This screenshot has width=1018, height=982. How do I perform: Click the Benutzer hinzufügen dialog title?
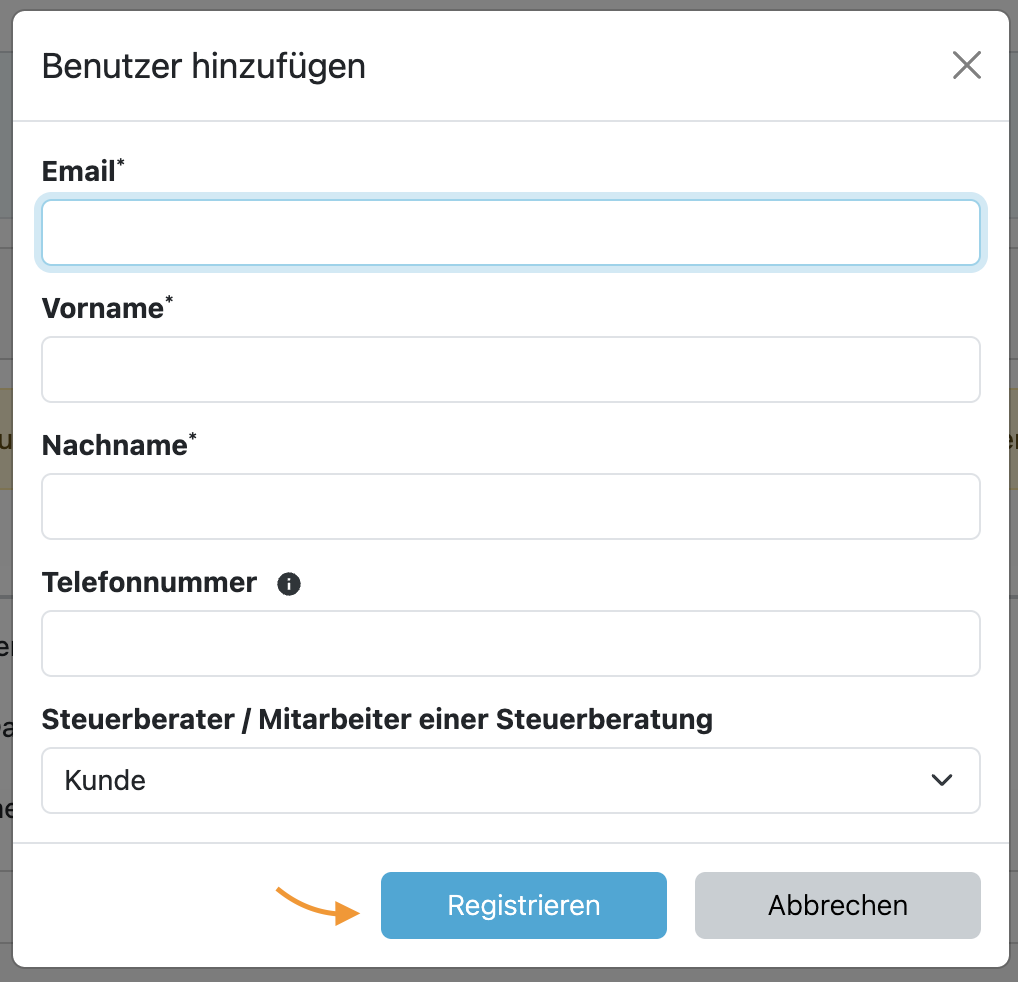click(203, 67)
